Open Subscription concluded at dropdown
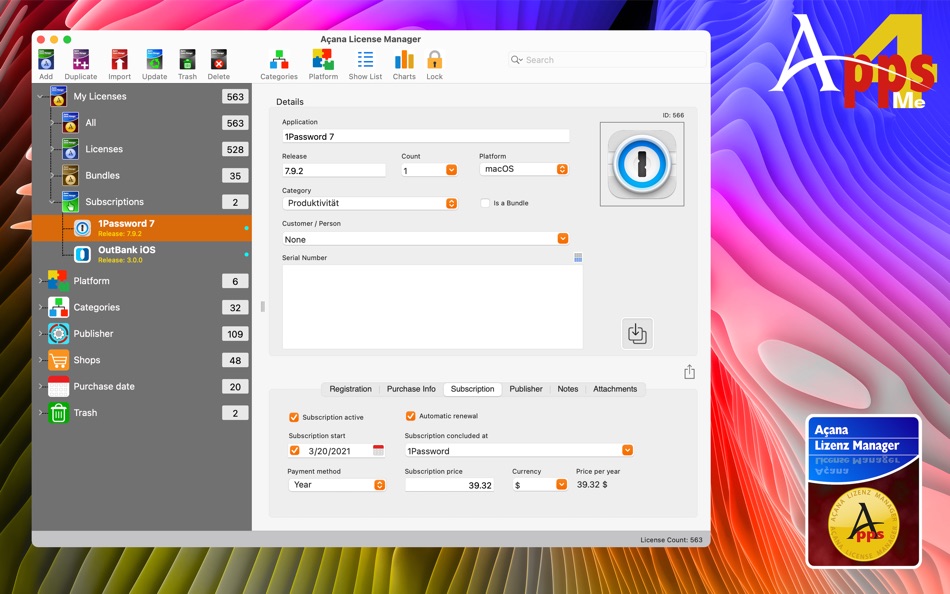 (627, 450)
